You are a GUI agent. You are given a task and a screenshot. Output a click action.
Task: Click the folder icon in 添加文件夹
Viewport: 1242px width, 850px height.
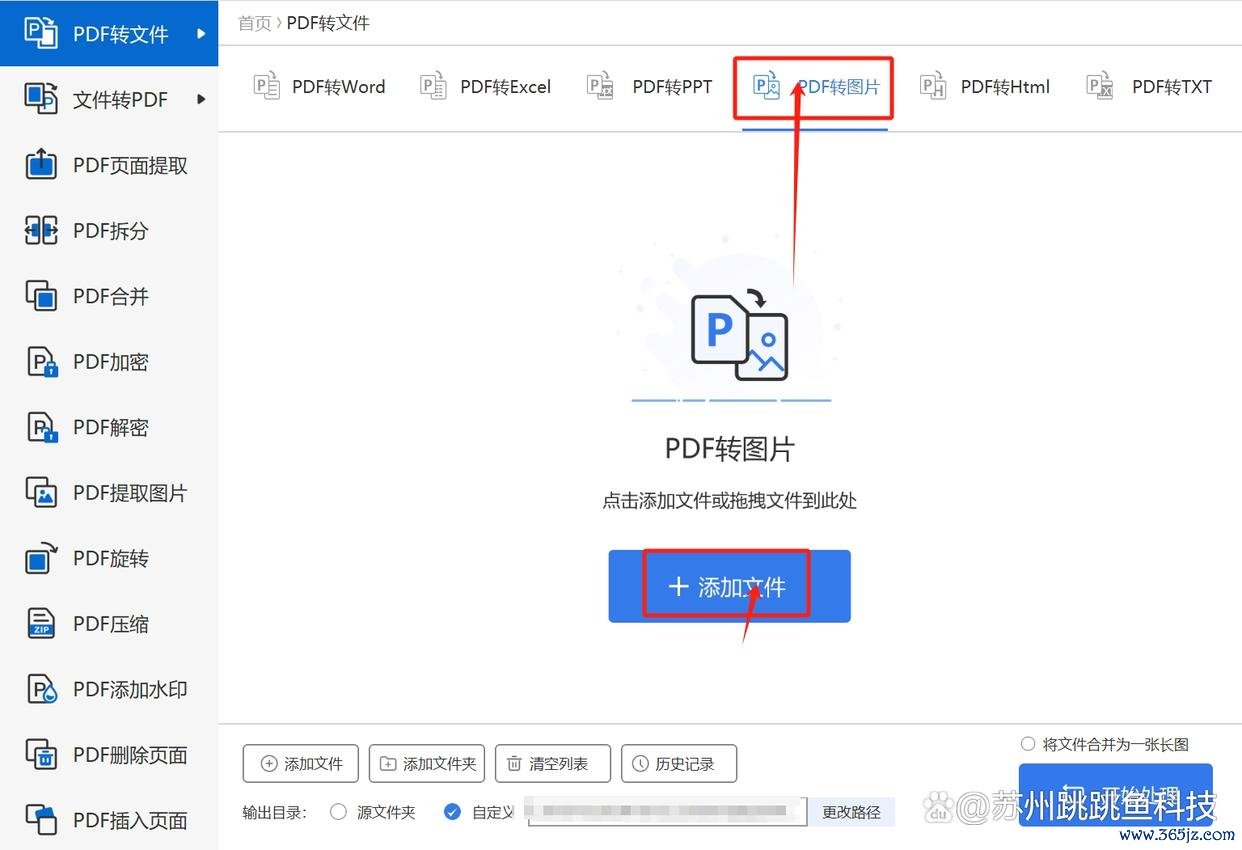[388, 764]
